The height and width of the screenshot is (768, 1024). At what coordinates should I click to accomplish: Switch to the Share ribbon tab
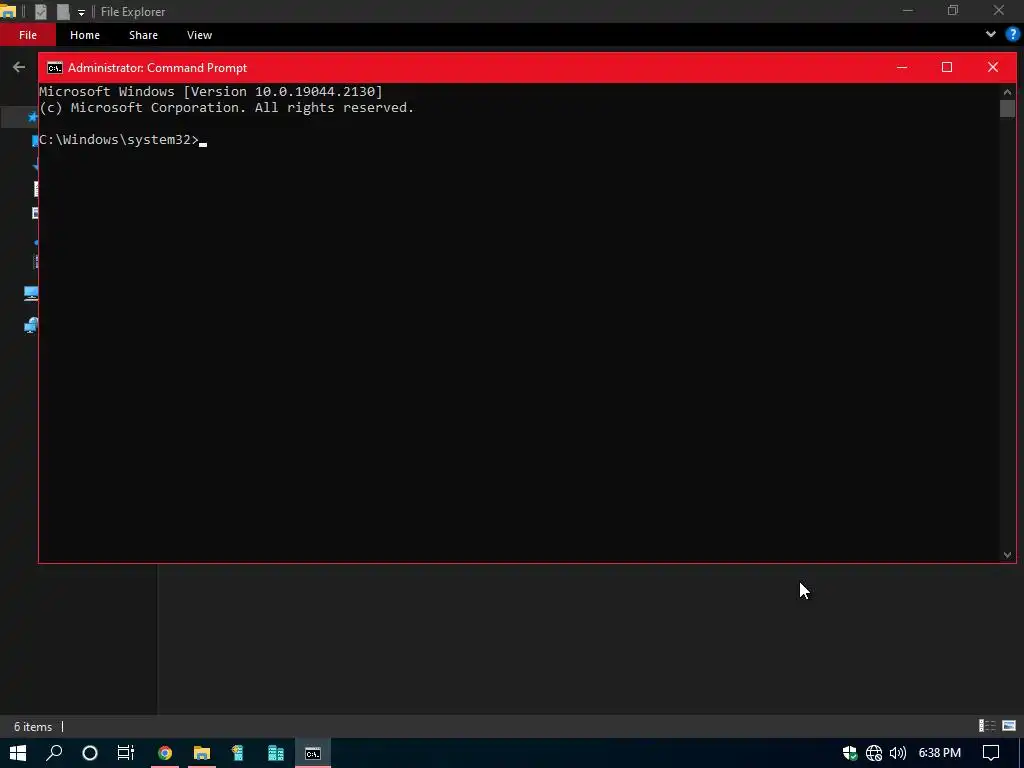tap(143, 35)
